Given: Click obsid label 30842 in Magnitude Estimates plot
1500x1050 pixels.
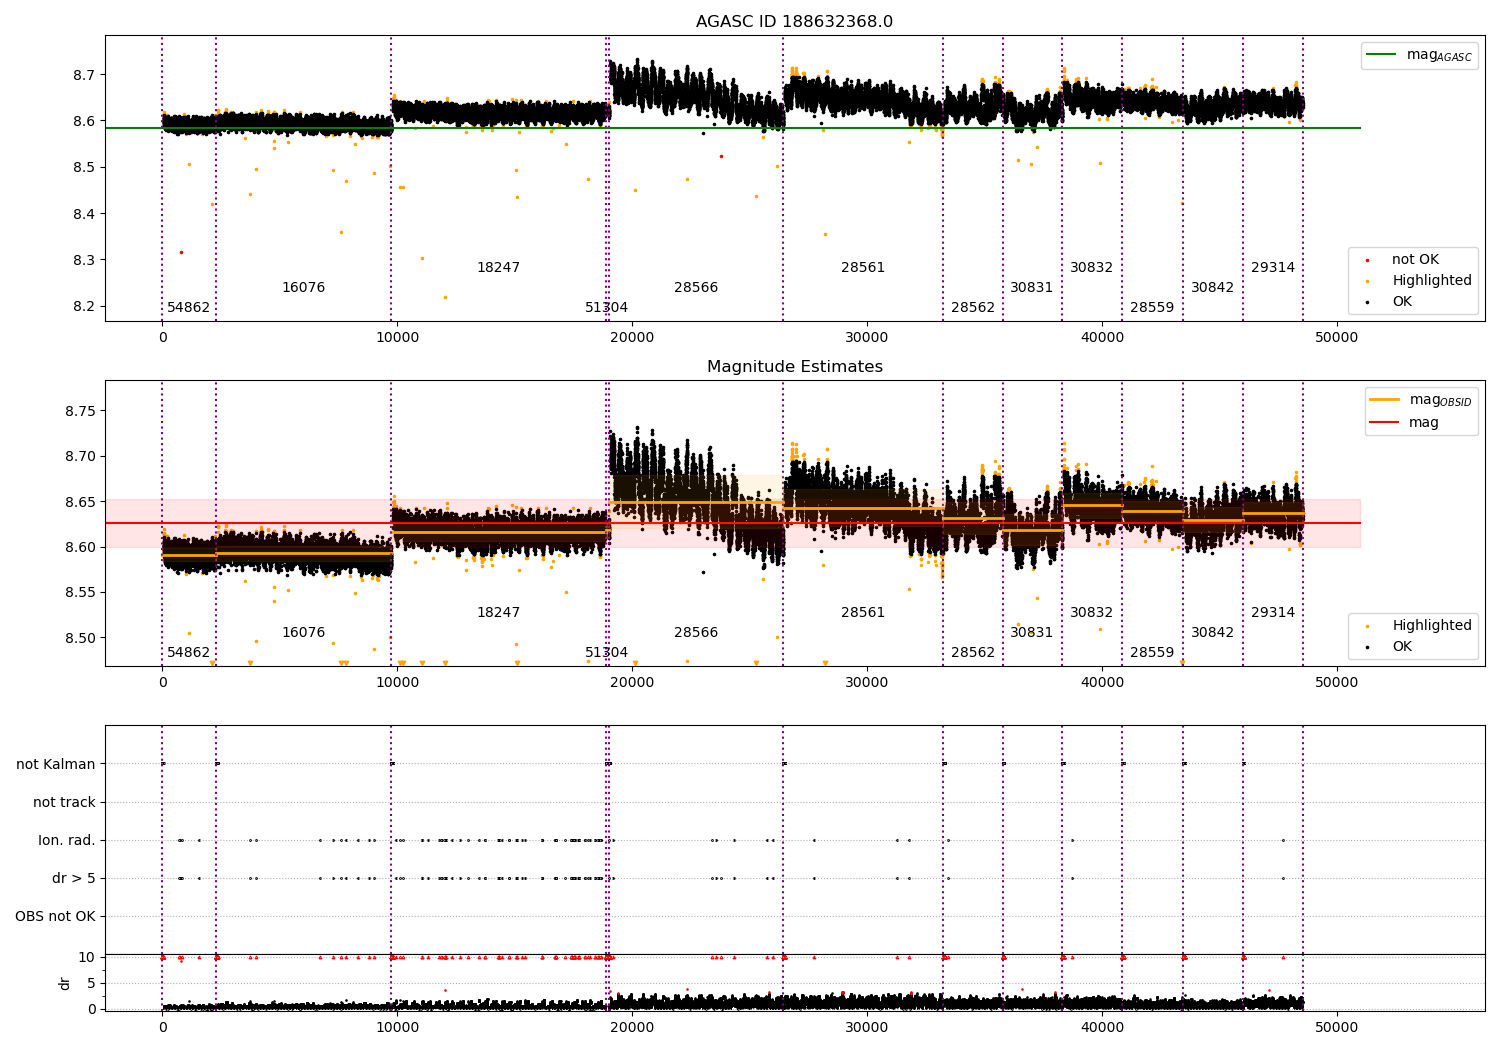Looking at the screenshot, I should (1212, 633).
